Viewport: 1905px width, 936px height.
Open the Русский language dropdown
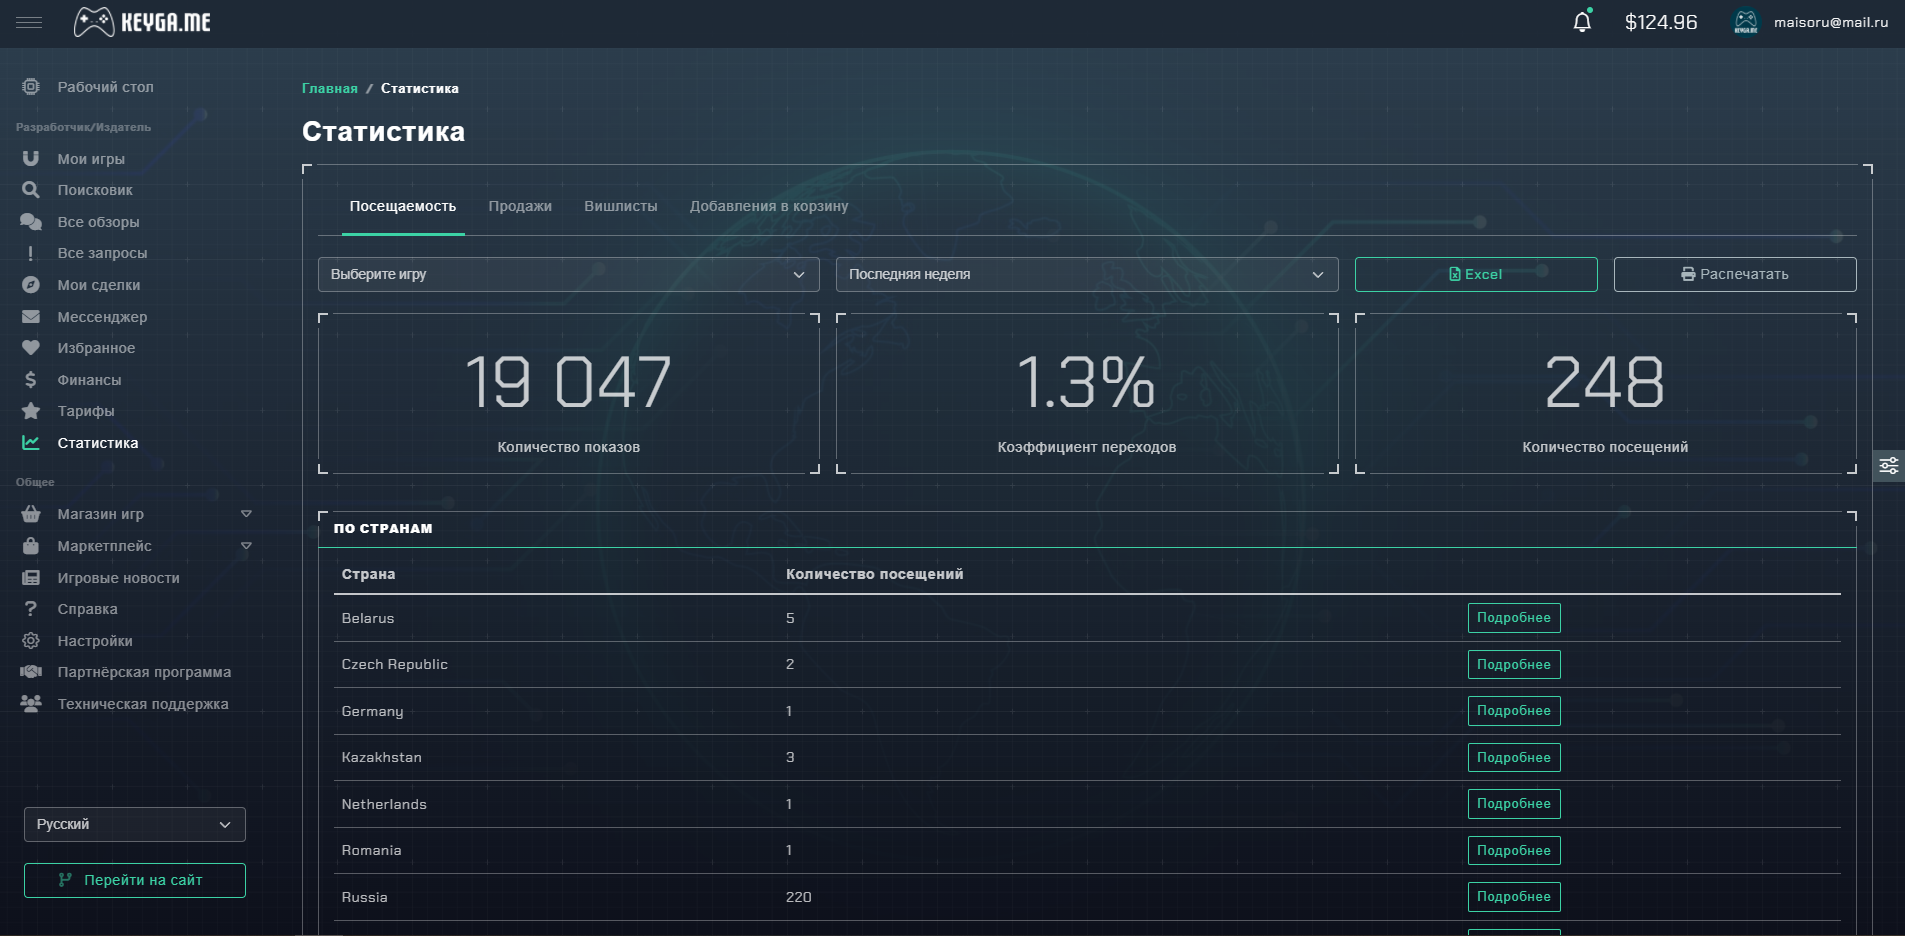point(135,824)
